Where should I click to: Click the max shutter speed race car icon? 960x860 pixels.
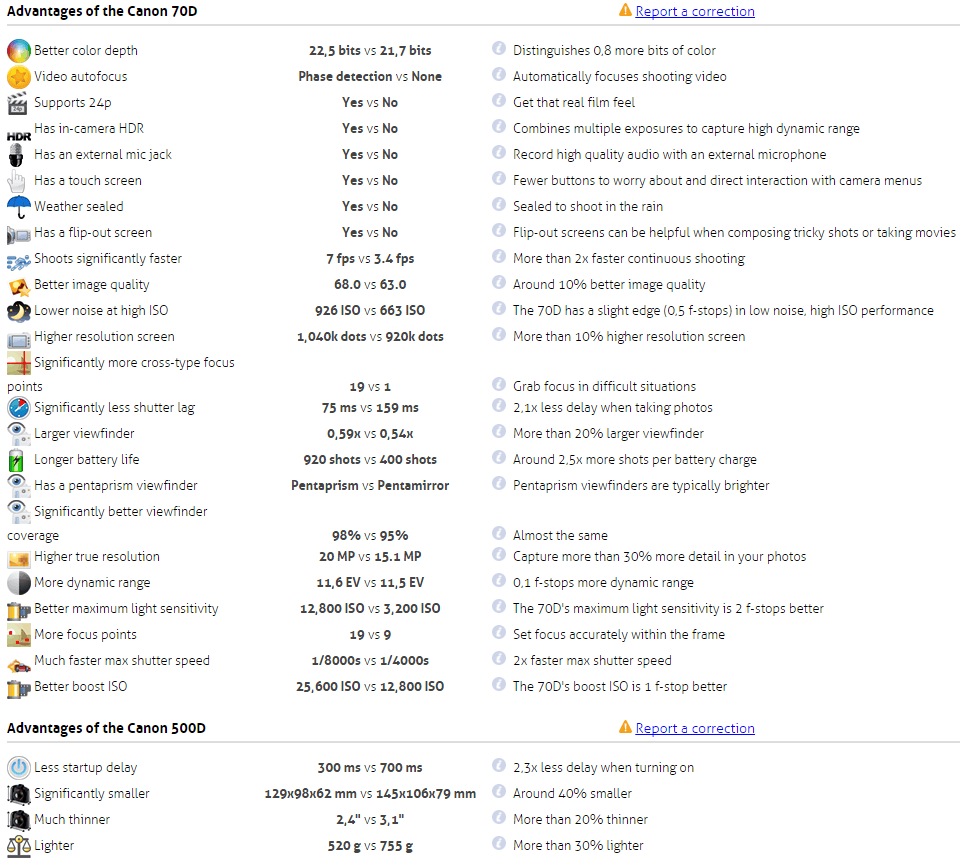(19, 660)
